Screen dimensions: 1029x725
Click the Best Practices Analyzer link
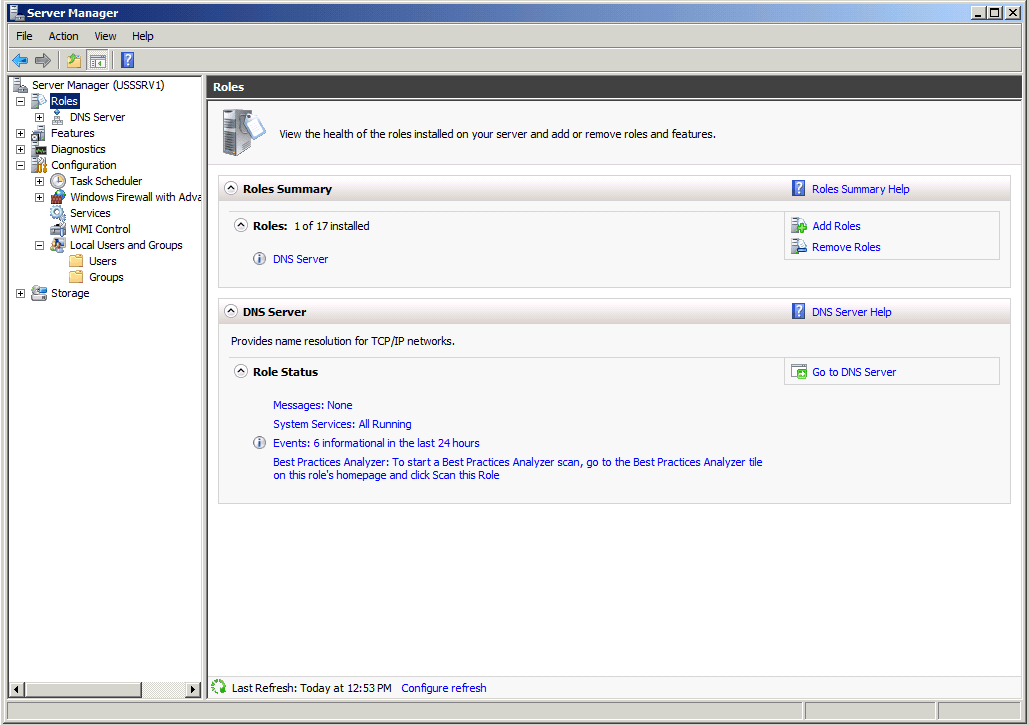click(518, 468)
